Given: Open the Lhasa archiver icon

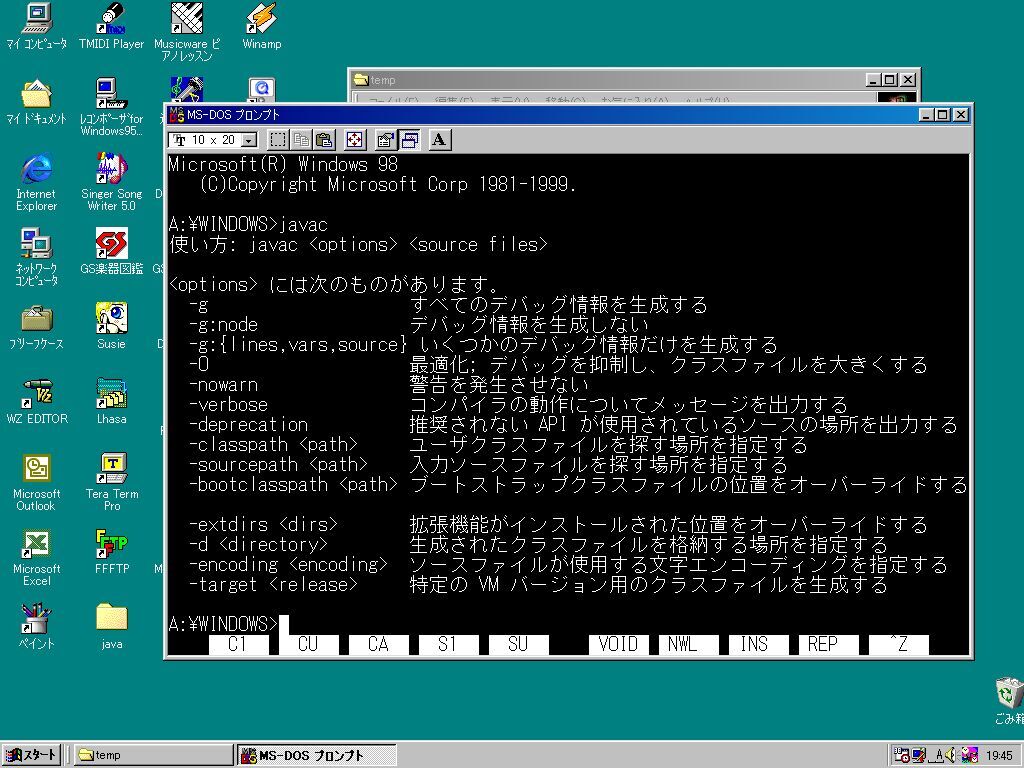Looking at the screenshot, I should coord(111,402).
